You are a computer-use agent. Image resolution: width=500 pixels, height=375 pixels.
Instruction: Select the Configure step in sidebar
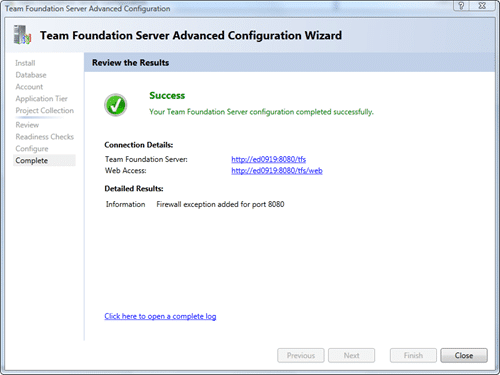32,149
